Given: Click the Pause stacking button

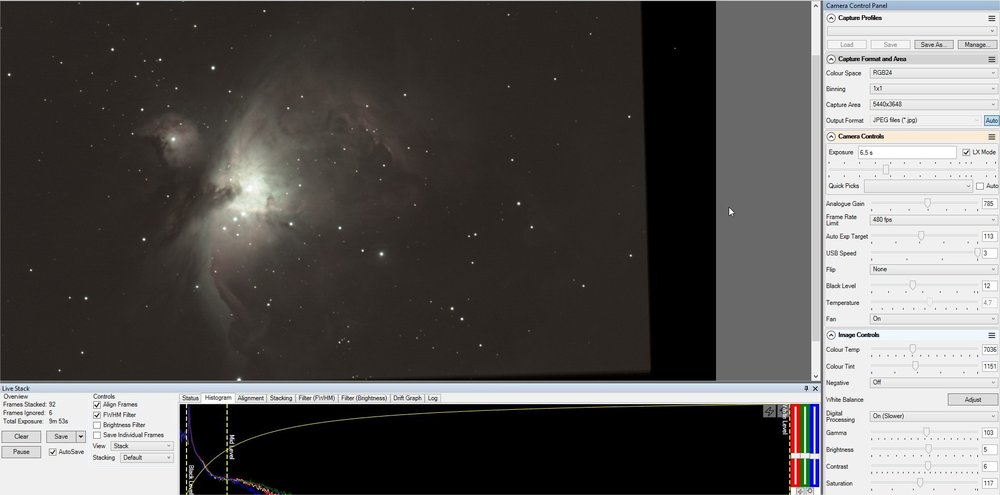Looking at the screenshot, I should click(21, 452).
